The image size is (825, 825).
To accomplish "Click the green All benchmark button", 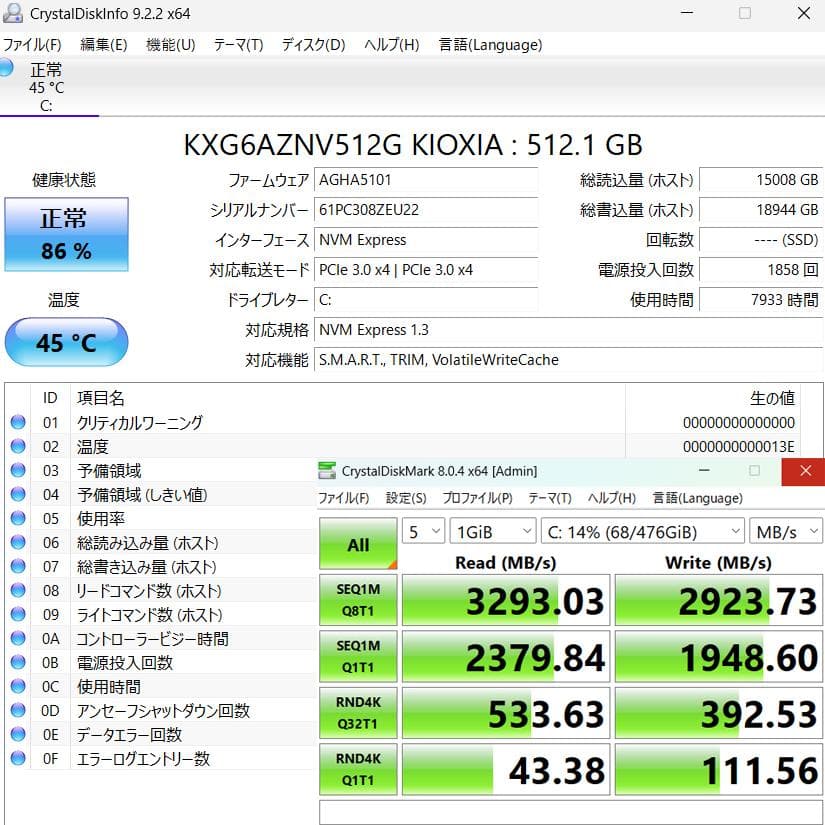I will click(358, 544).
